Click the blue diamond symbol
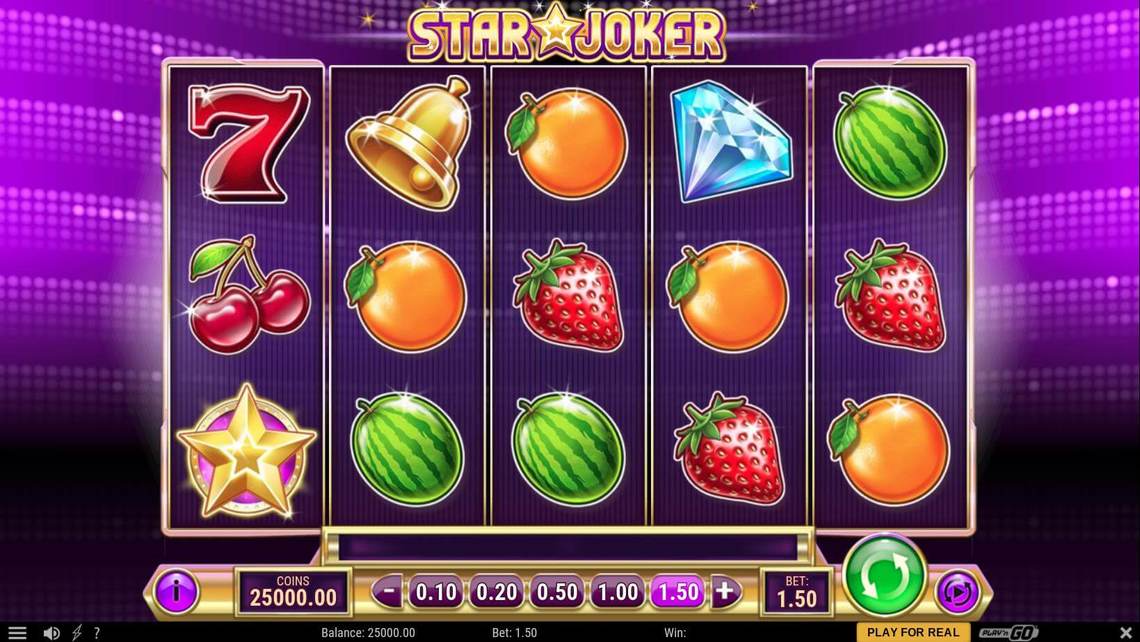 730,141
